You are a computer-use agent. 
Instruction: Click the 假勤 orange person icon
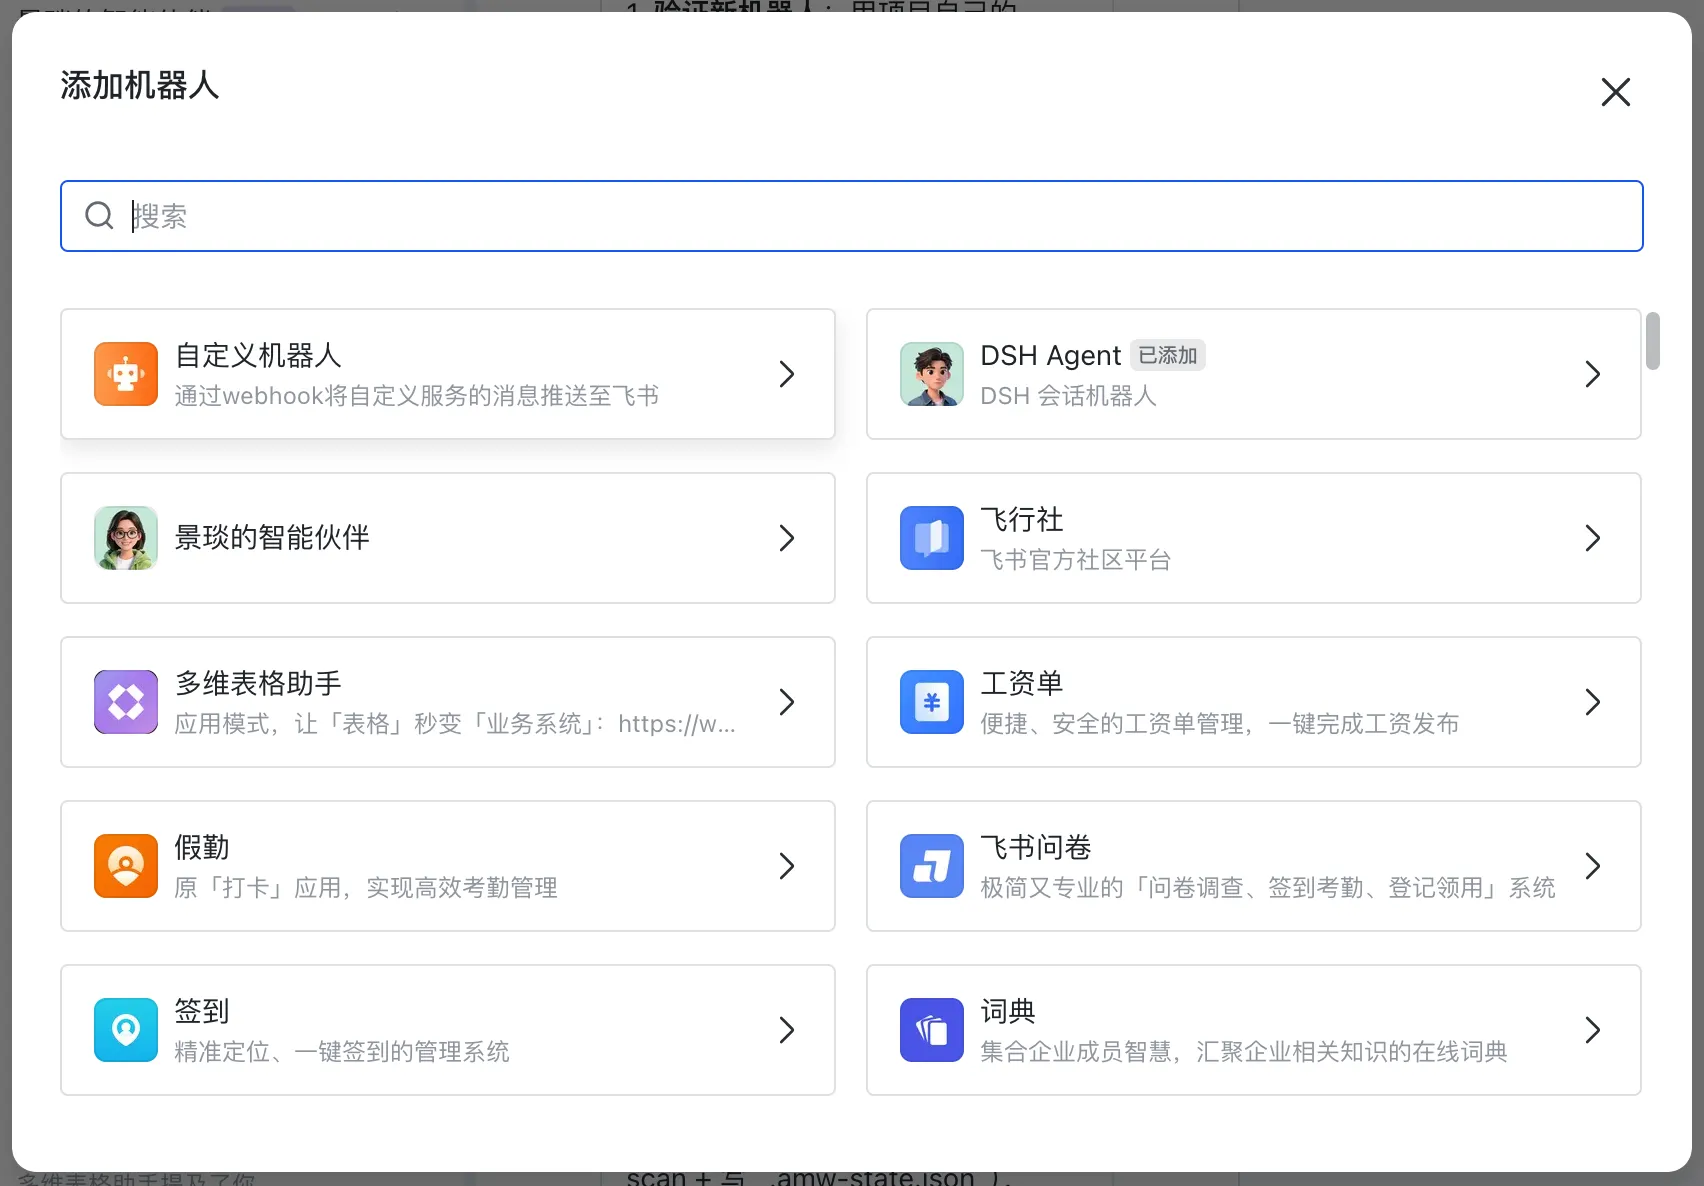[126, 866]
